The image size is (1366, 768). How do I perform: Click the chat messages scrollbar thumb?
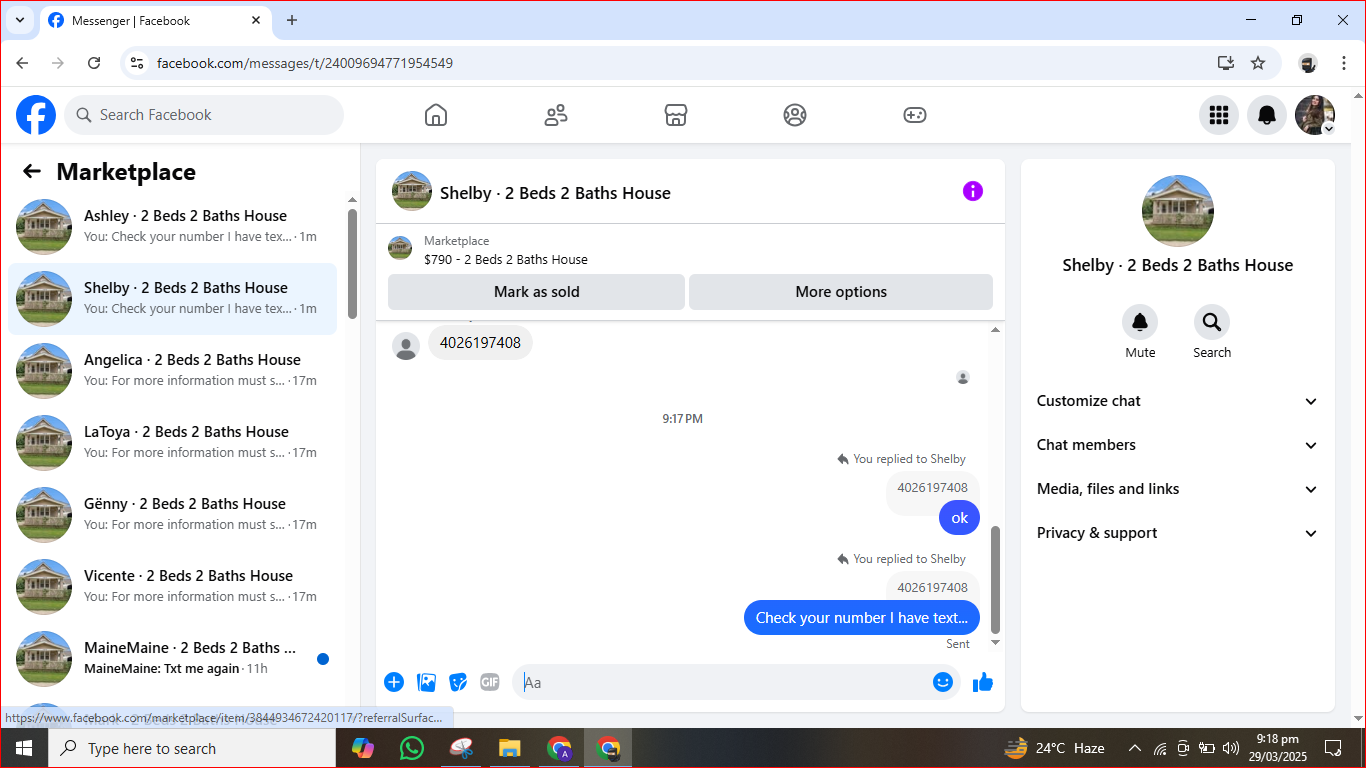point(995,580)
